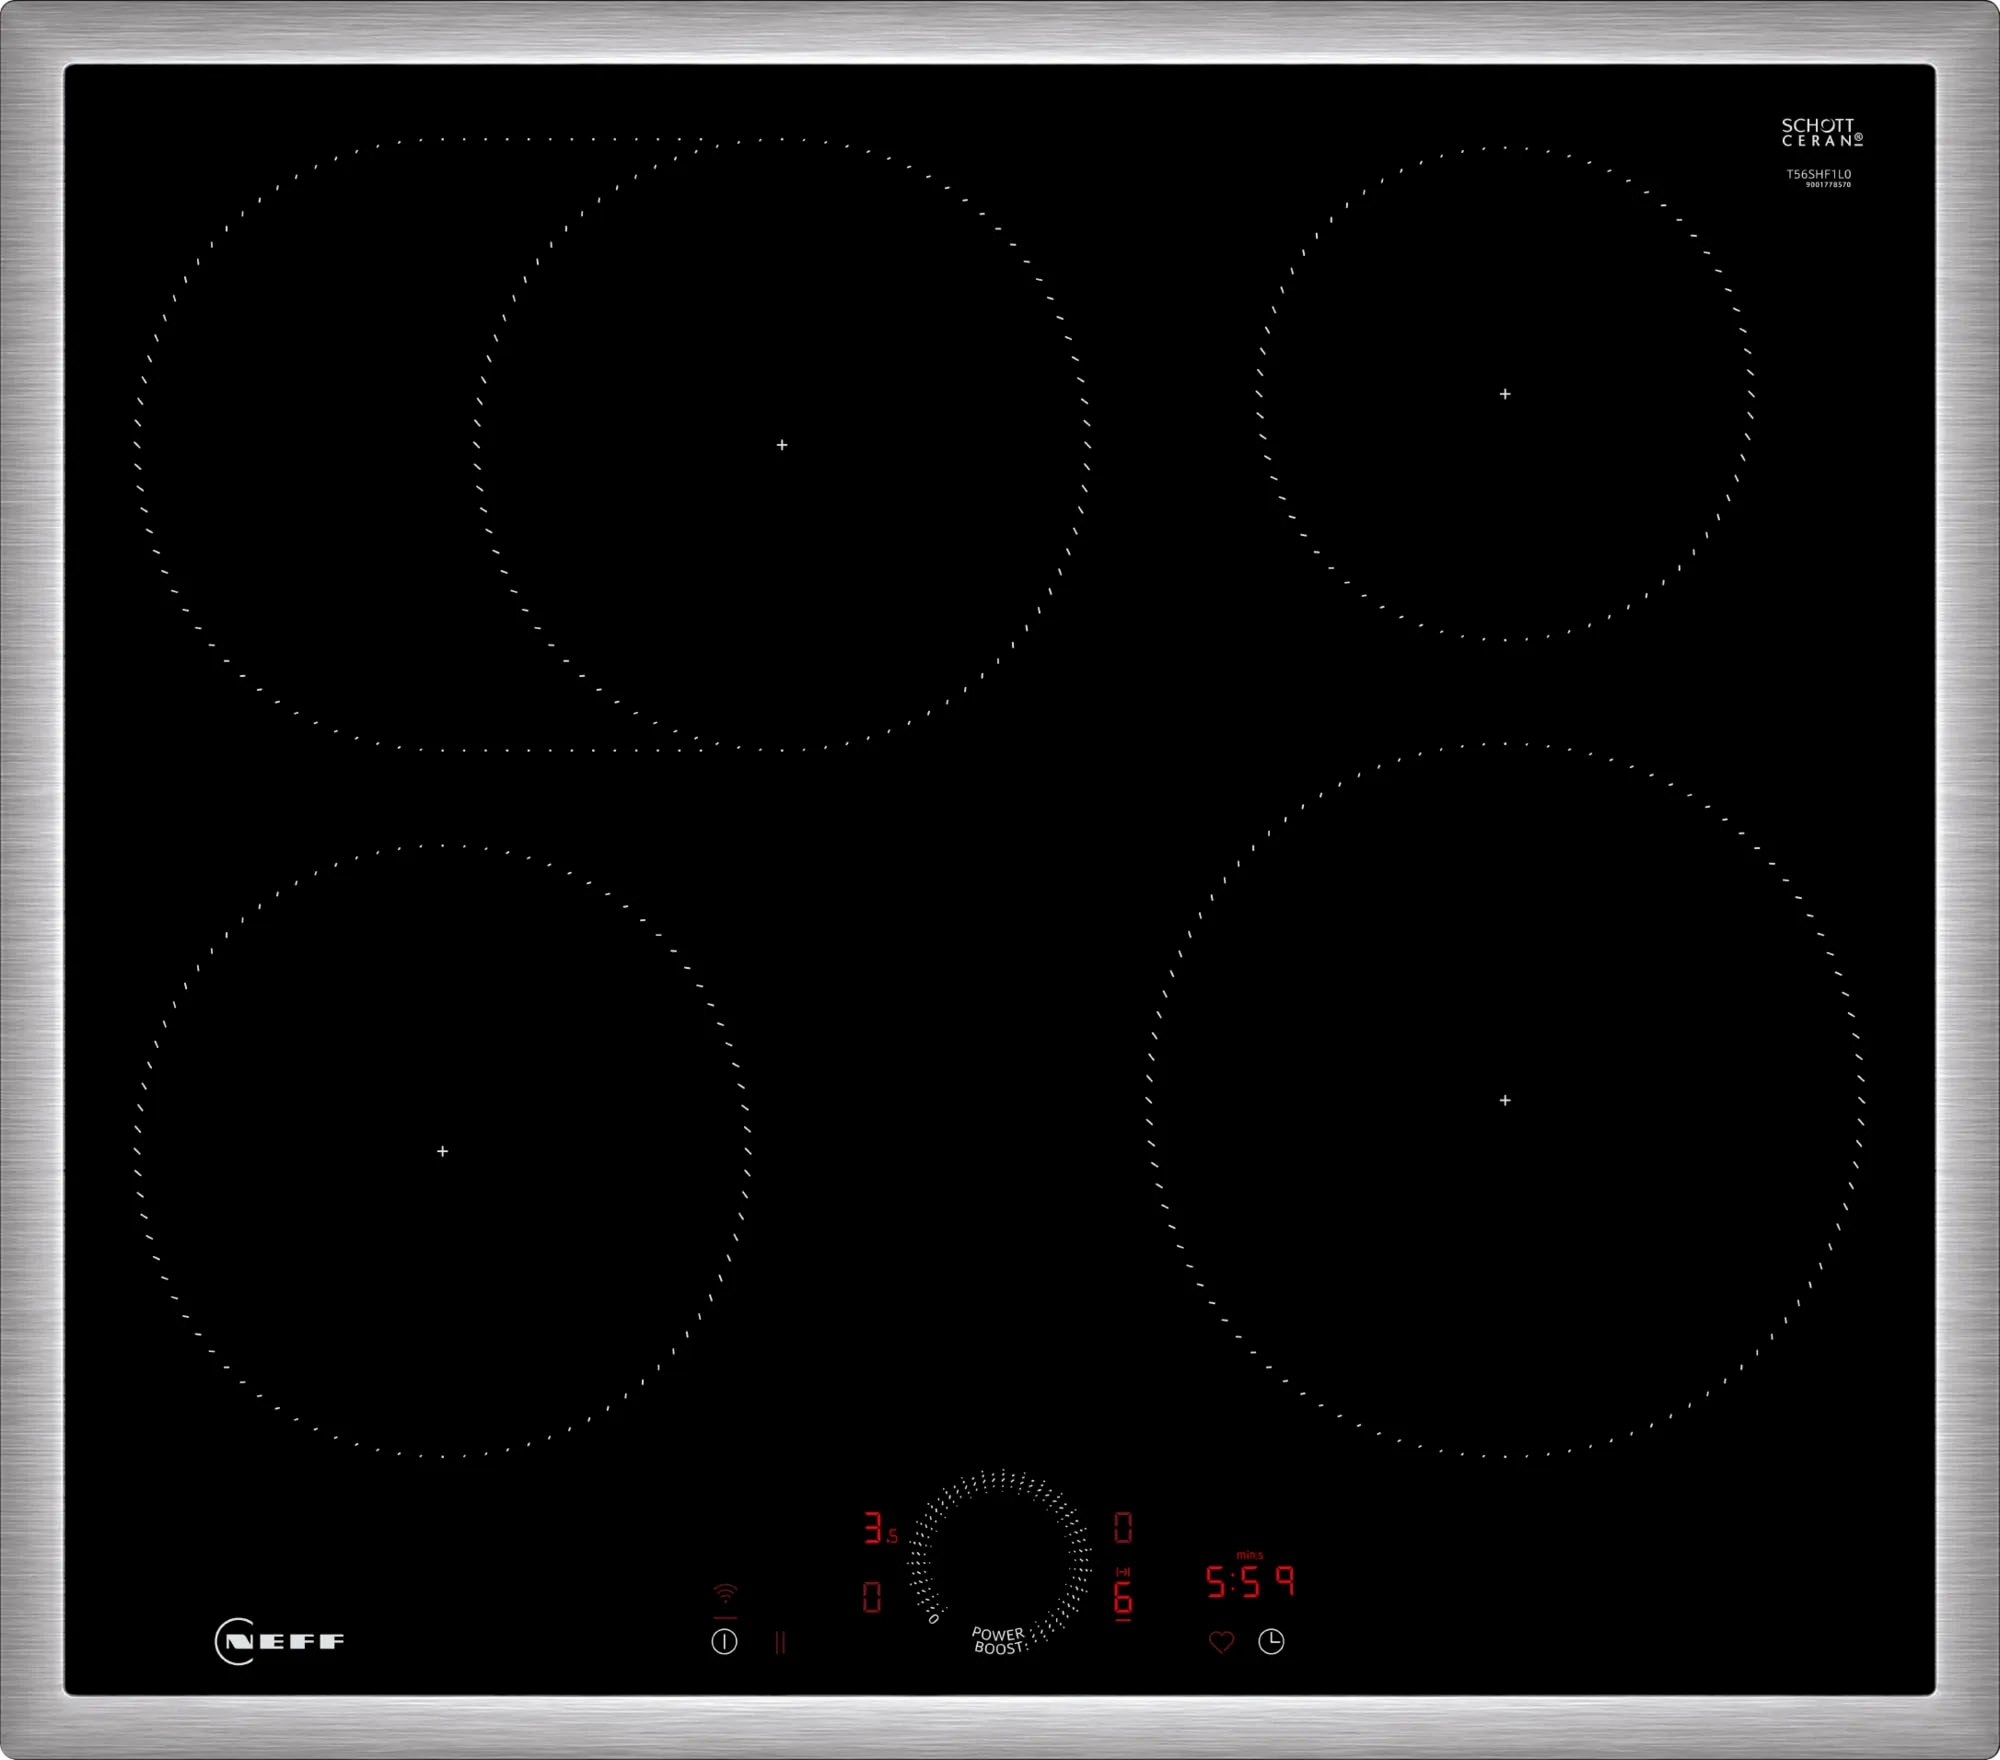The height and width of the screenshot is (1760, 2000).
Task: Tap the Schott Ceran logo
Action: click(x=1821, y=132)
